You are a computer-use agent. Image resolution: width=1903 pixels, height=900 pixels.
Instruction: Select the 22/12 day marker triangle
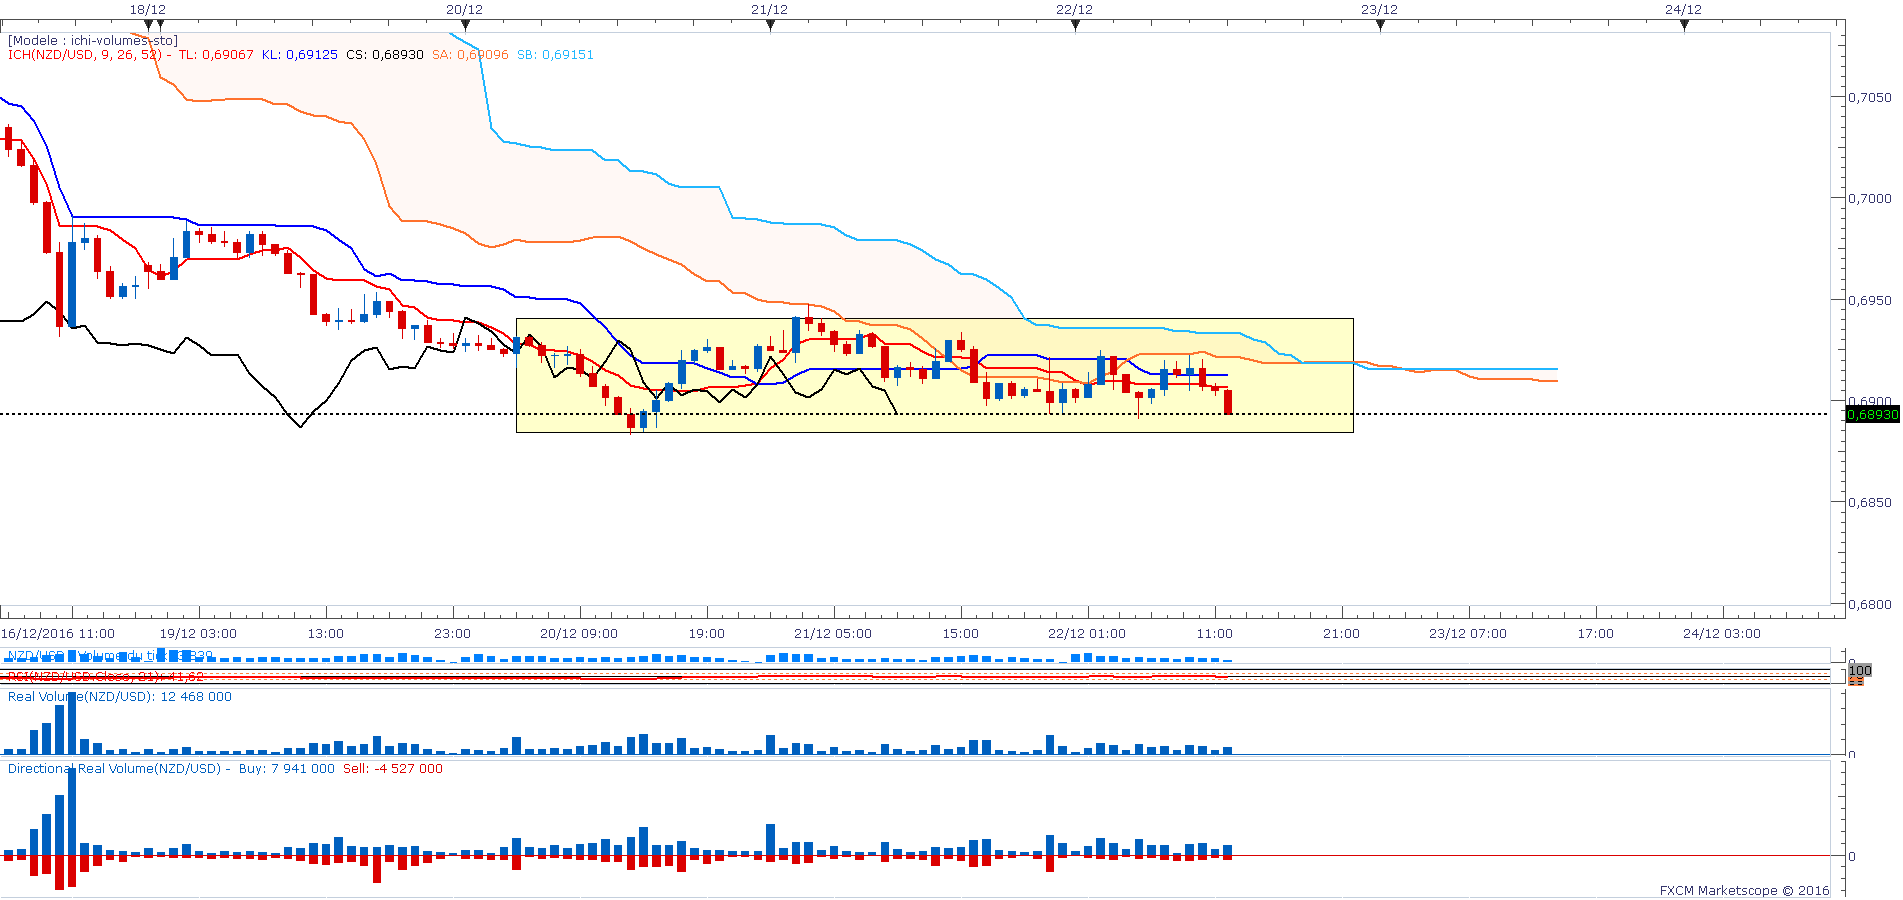click(x=1075, y=26)
